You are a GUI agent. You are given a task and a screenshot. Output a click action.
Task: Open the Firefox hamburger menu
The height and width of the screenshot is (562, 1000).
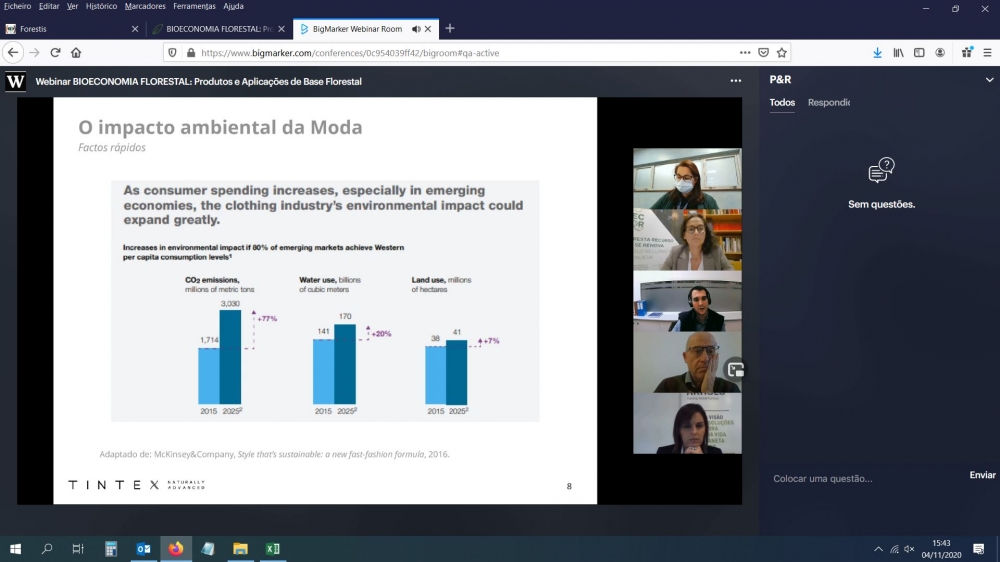987,53
